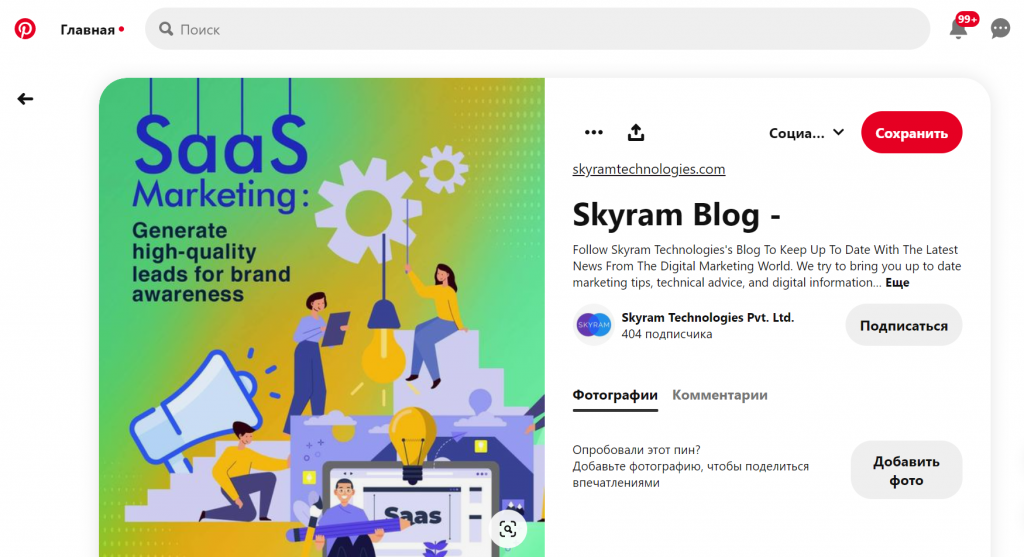Viewport: 1024px width, 557px height.
Task: Switch to the Комментарии tab
Action: [720, 396]
